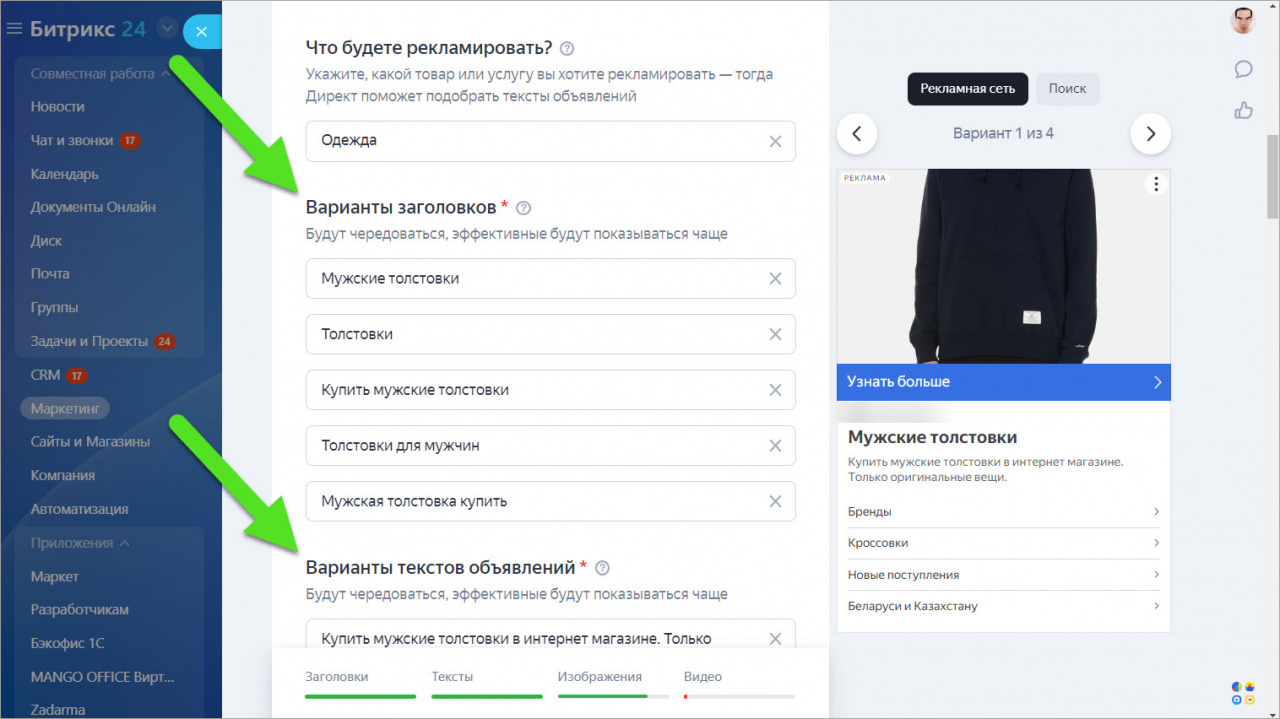Open Новые поступления quick link in preview

point(1004,575)
